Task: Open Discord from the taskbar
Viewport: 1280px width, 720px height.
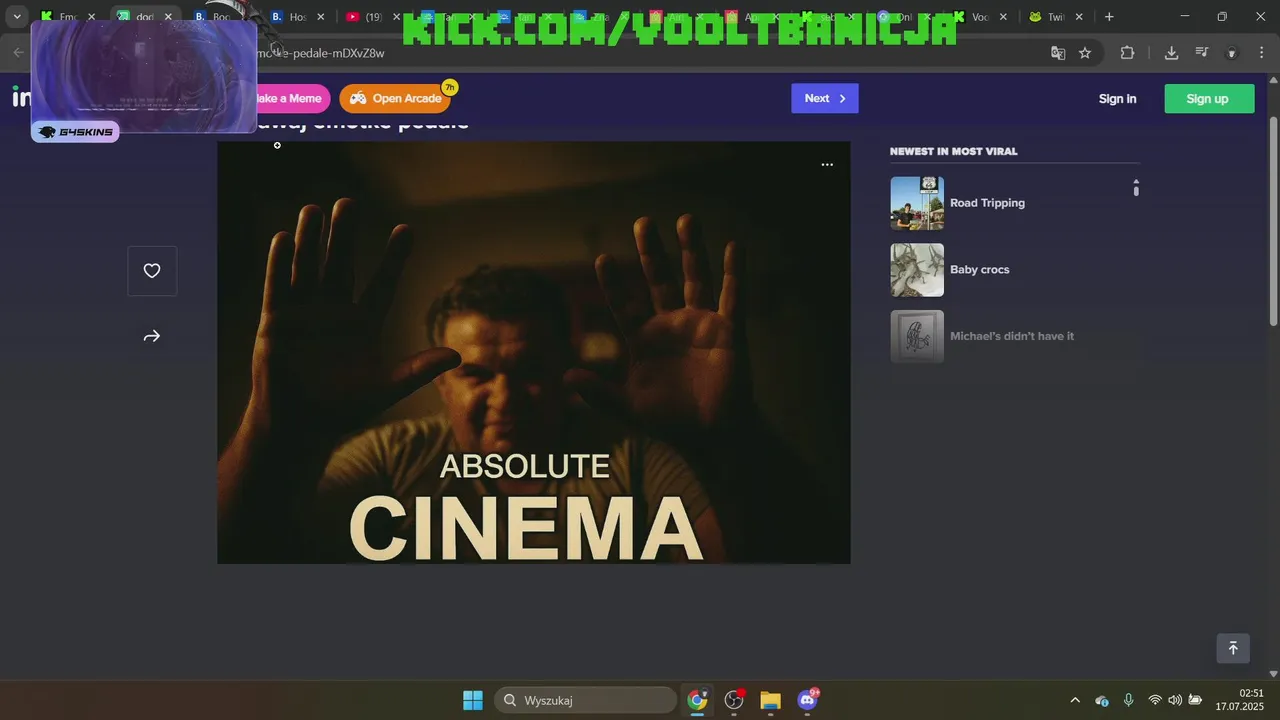Action: (807, 700)
